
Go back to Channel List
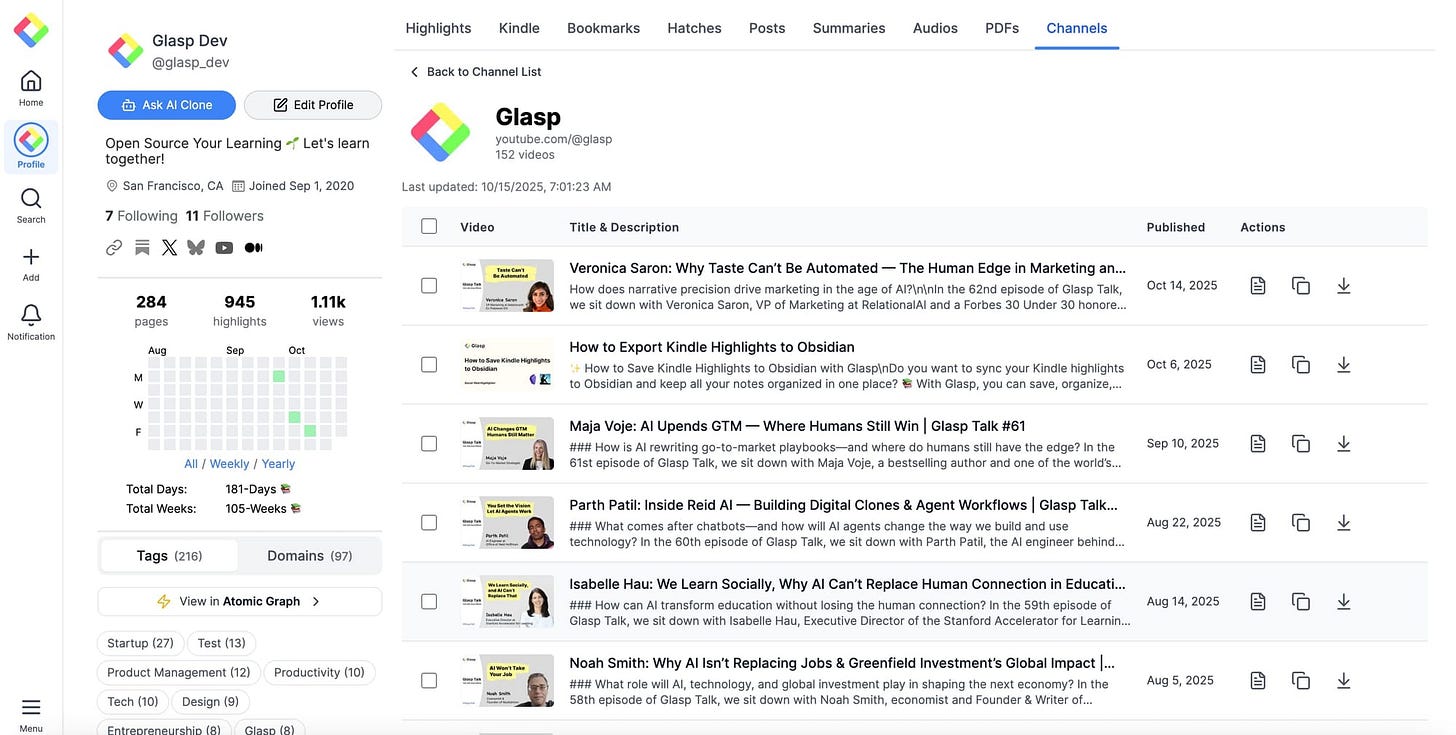(x=476, y=72)
